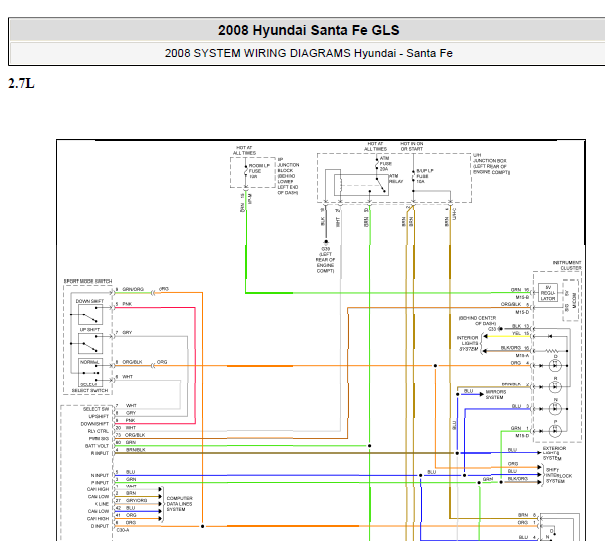Select the title '2008 Hyundai Santa Fe GLS'
The image size is (605, 541).
[308, 30]
